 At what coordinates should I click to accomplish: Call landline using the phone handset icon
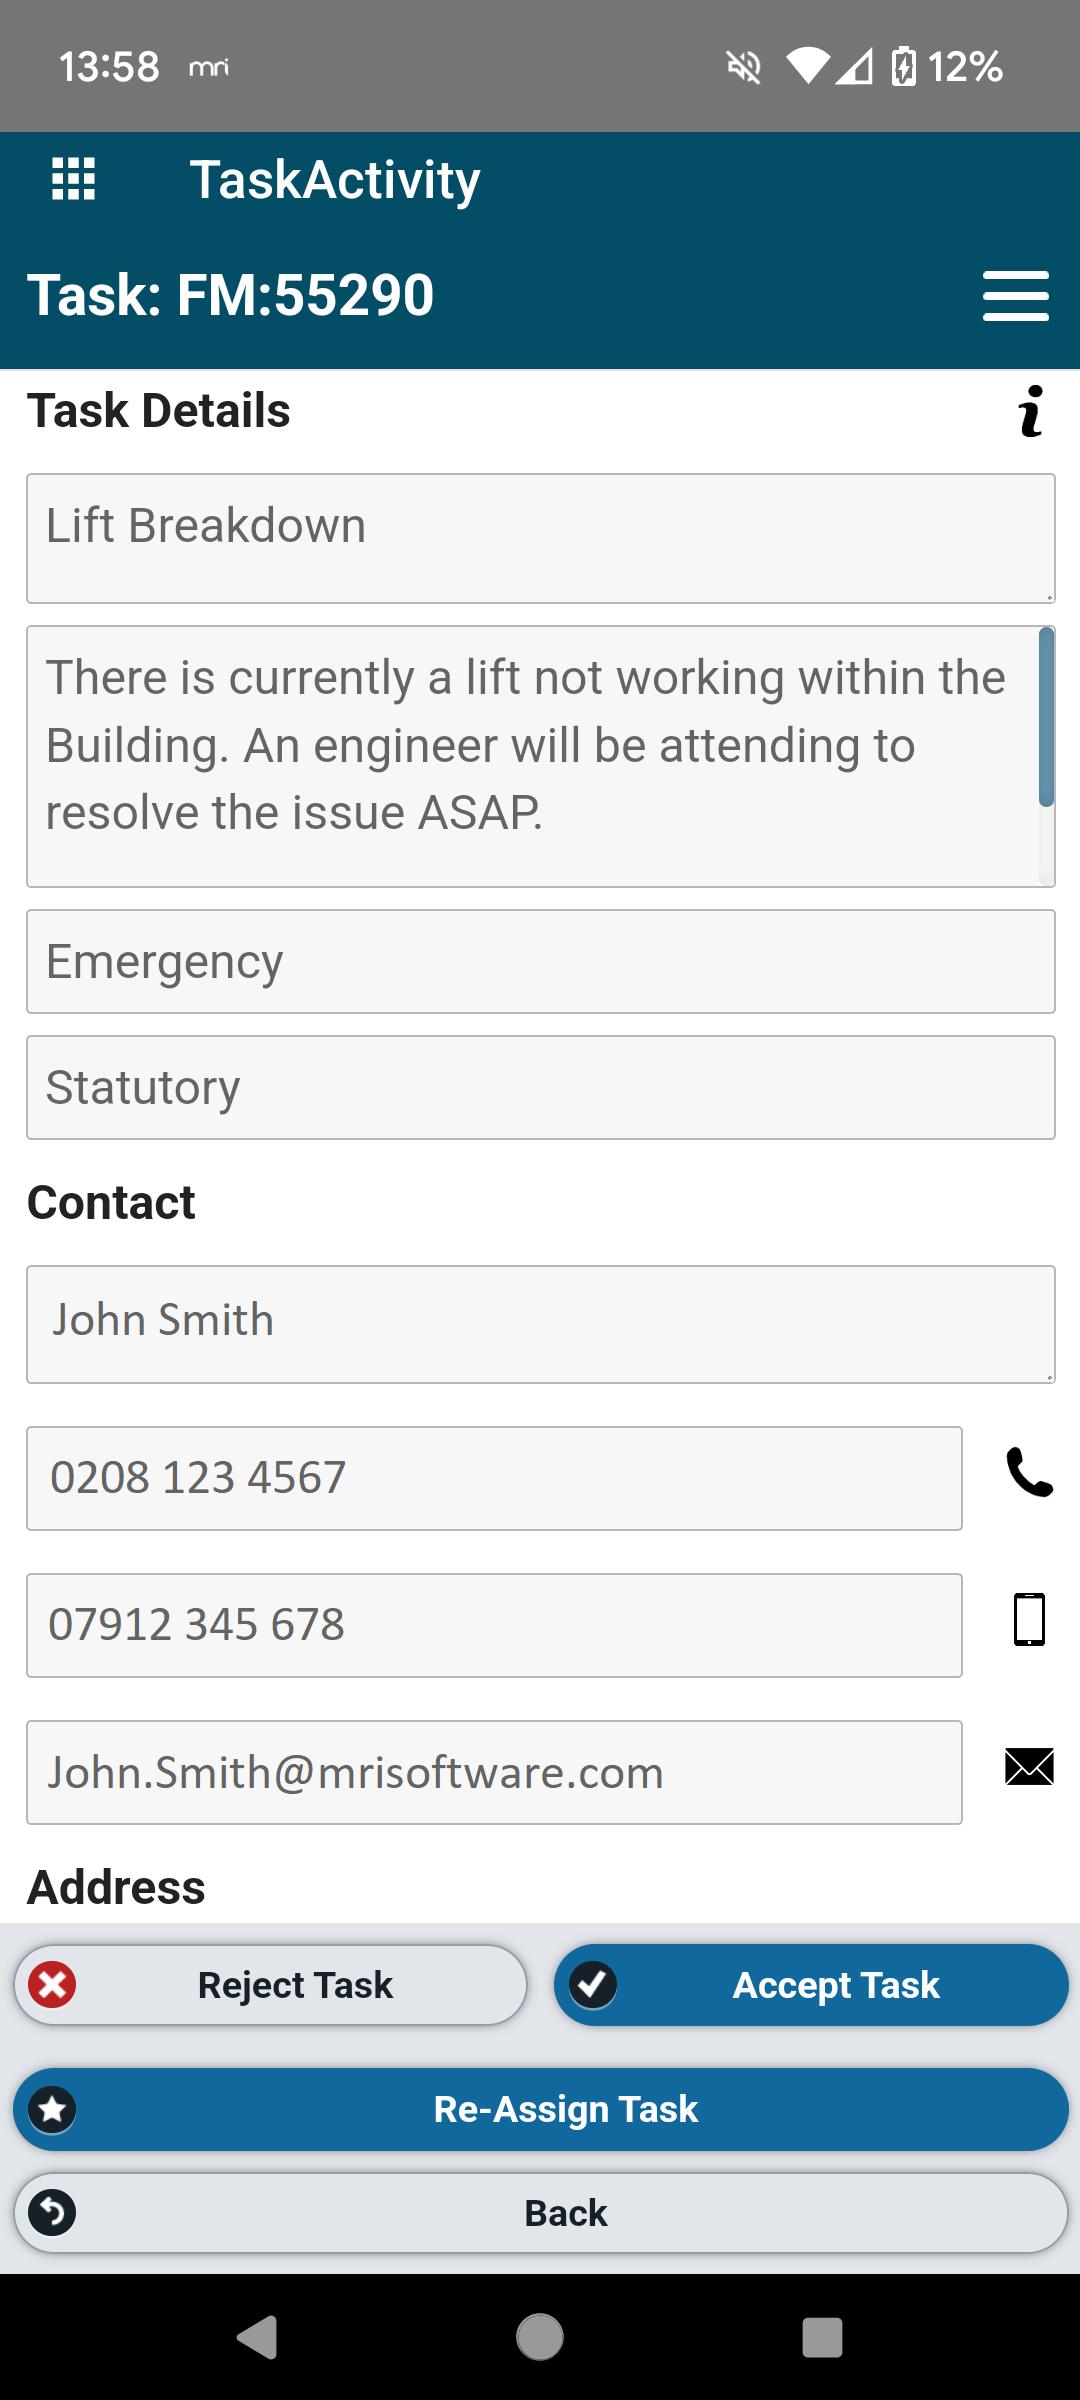[1029, 1472]
